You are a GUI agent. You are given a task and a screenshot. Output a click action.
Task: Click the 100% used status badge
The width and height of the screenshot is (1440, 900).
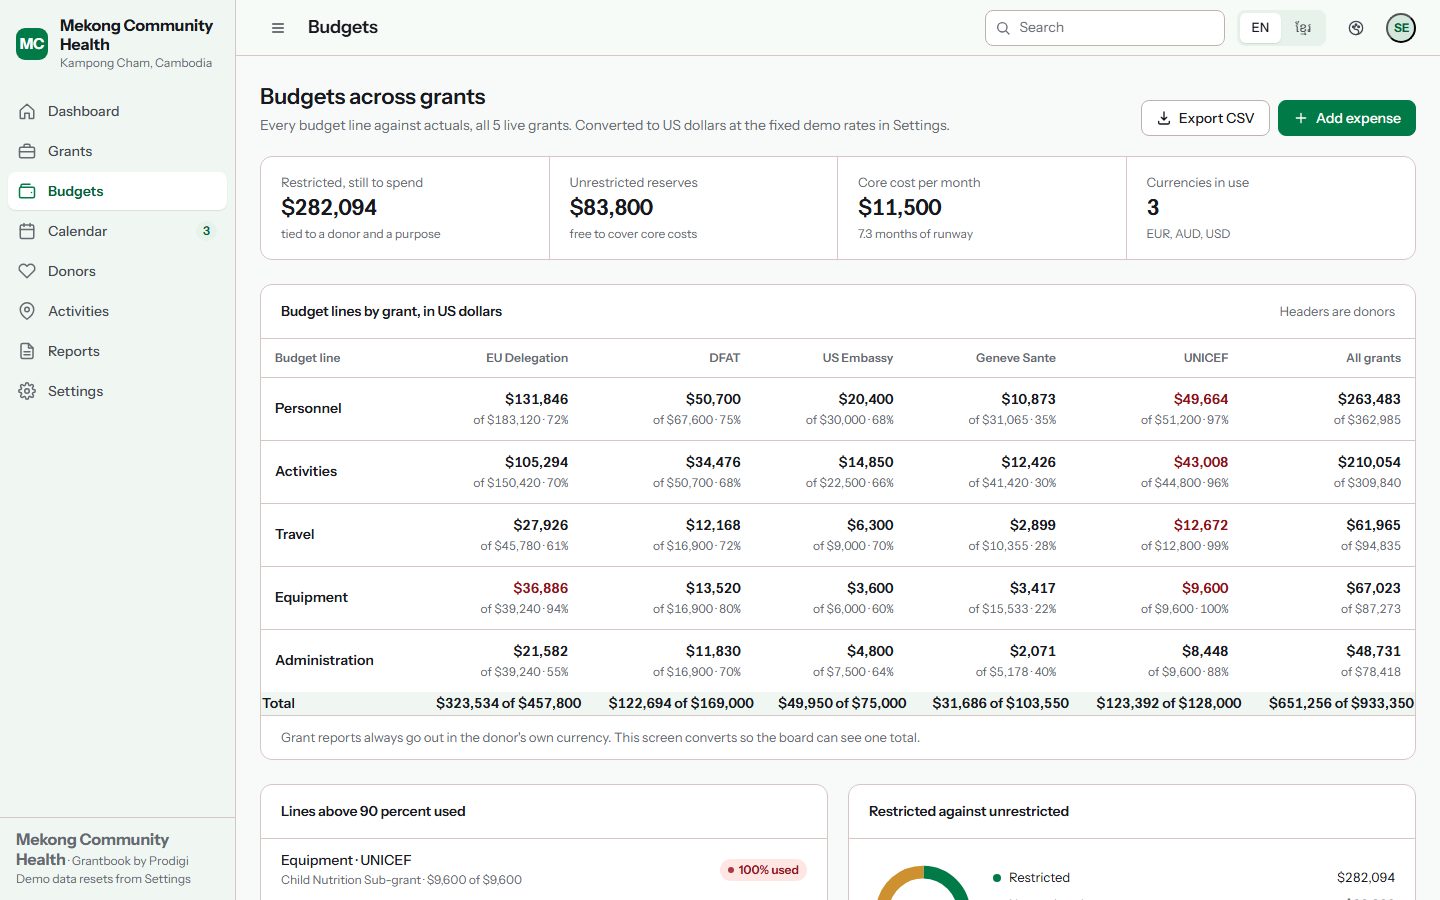(763, 870)
